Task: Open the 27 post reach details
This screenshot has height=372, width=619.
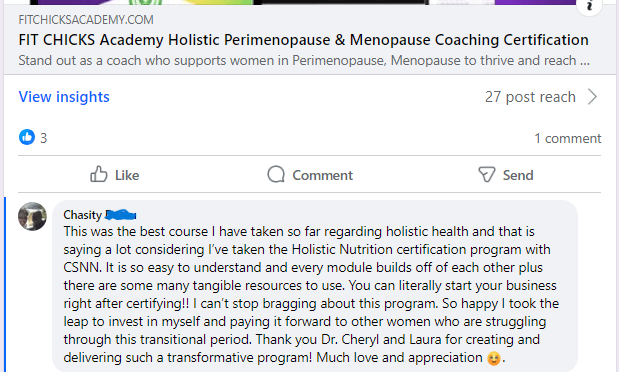Action: [530, 97]
